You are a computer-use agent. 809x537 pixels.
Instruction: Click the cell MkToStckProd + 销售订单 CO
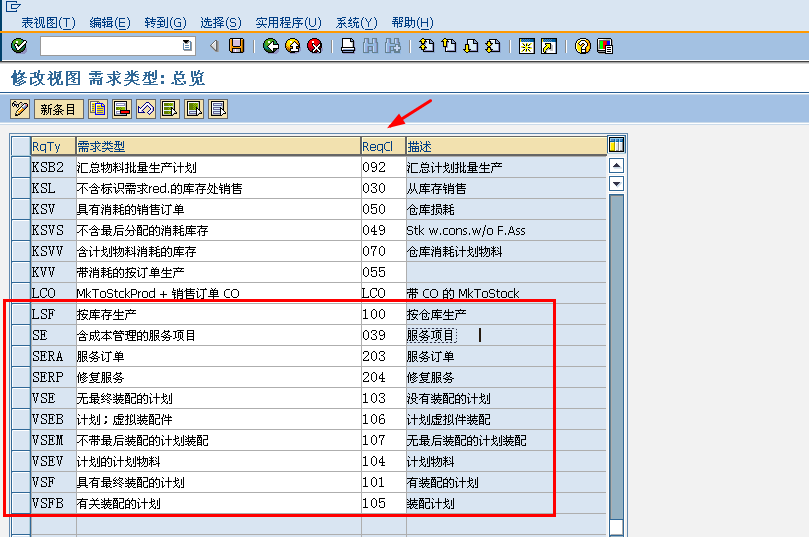tap(218, 293)
